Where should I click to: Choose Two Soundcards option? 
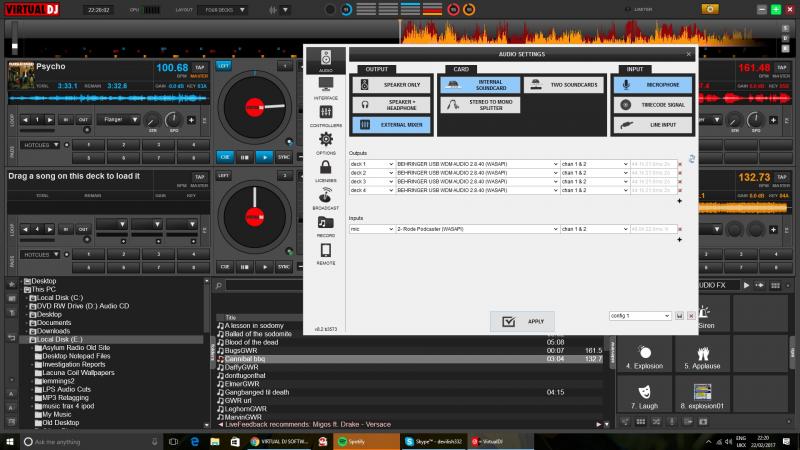[x=564, y=85]
